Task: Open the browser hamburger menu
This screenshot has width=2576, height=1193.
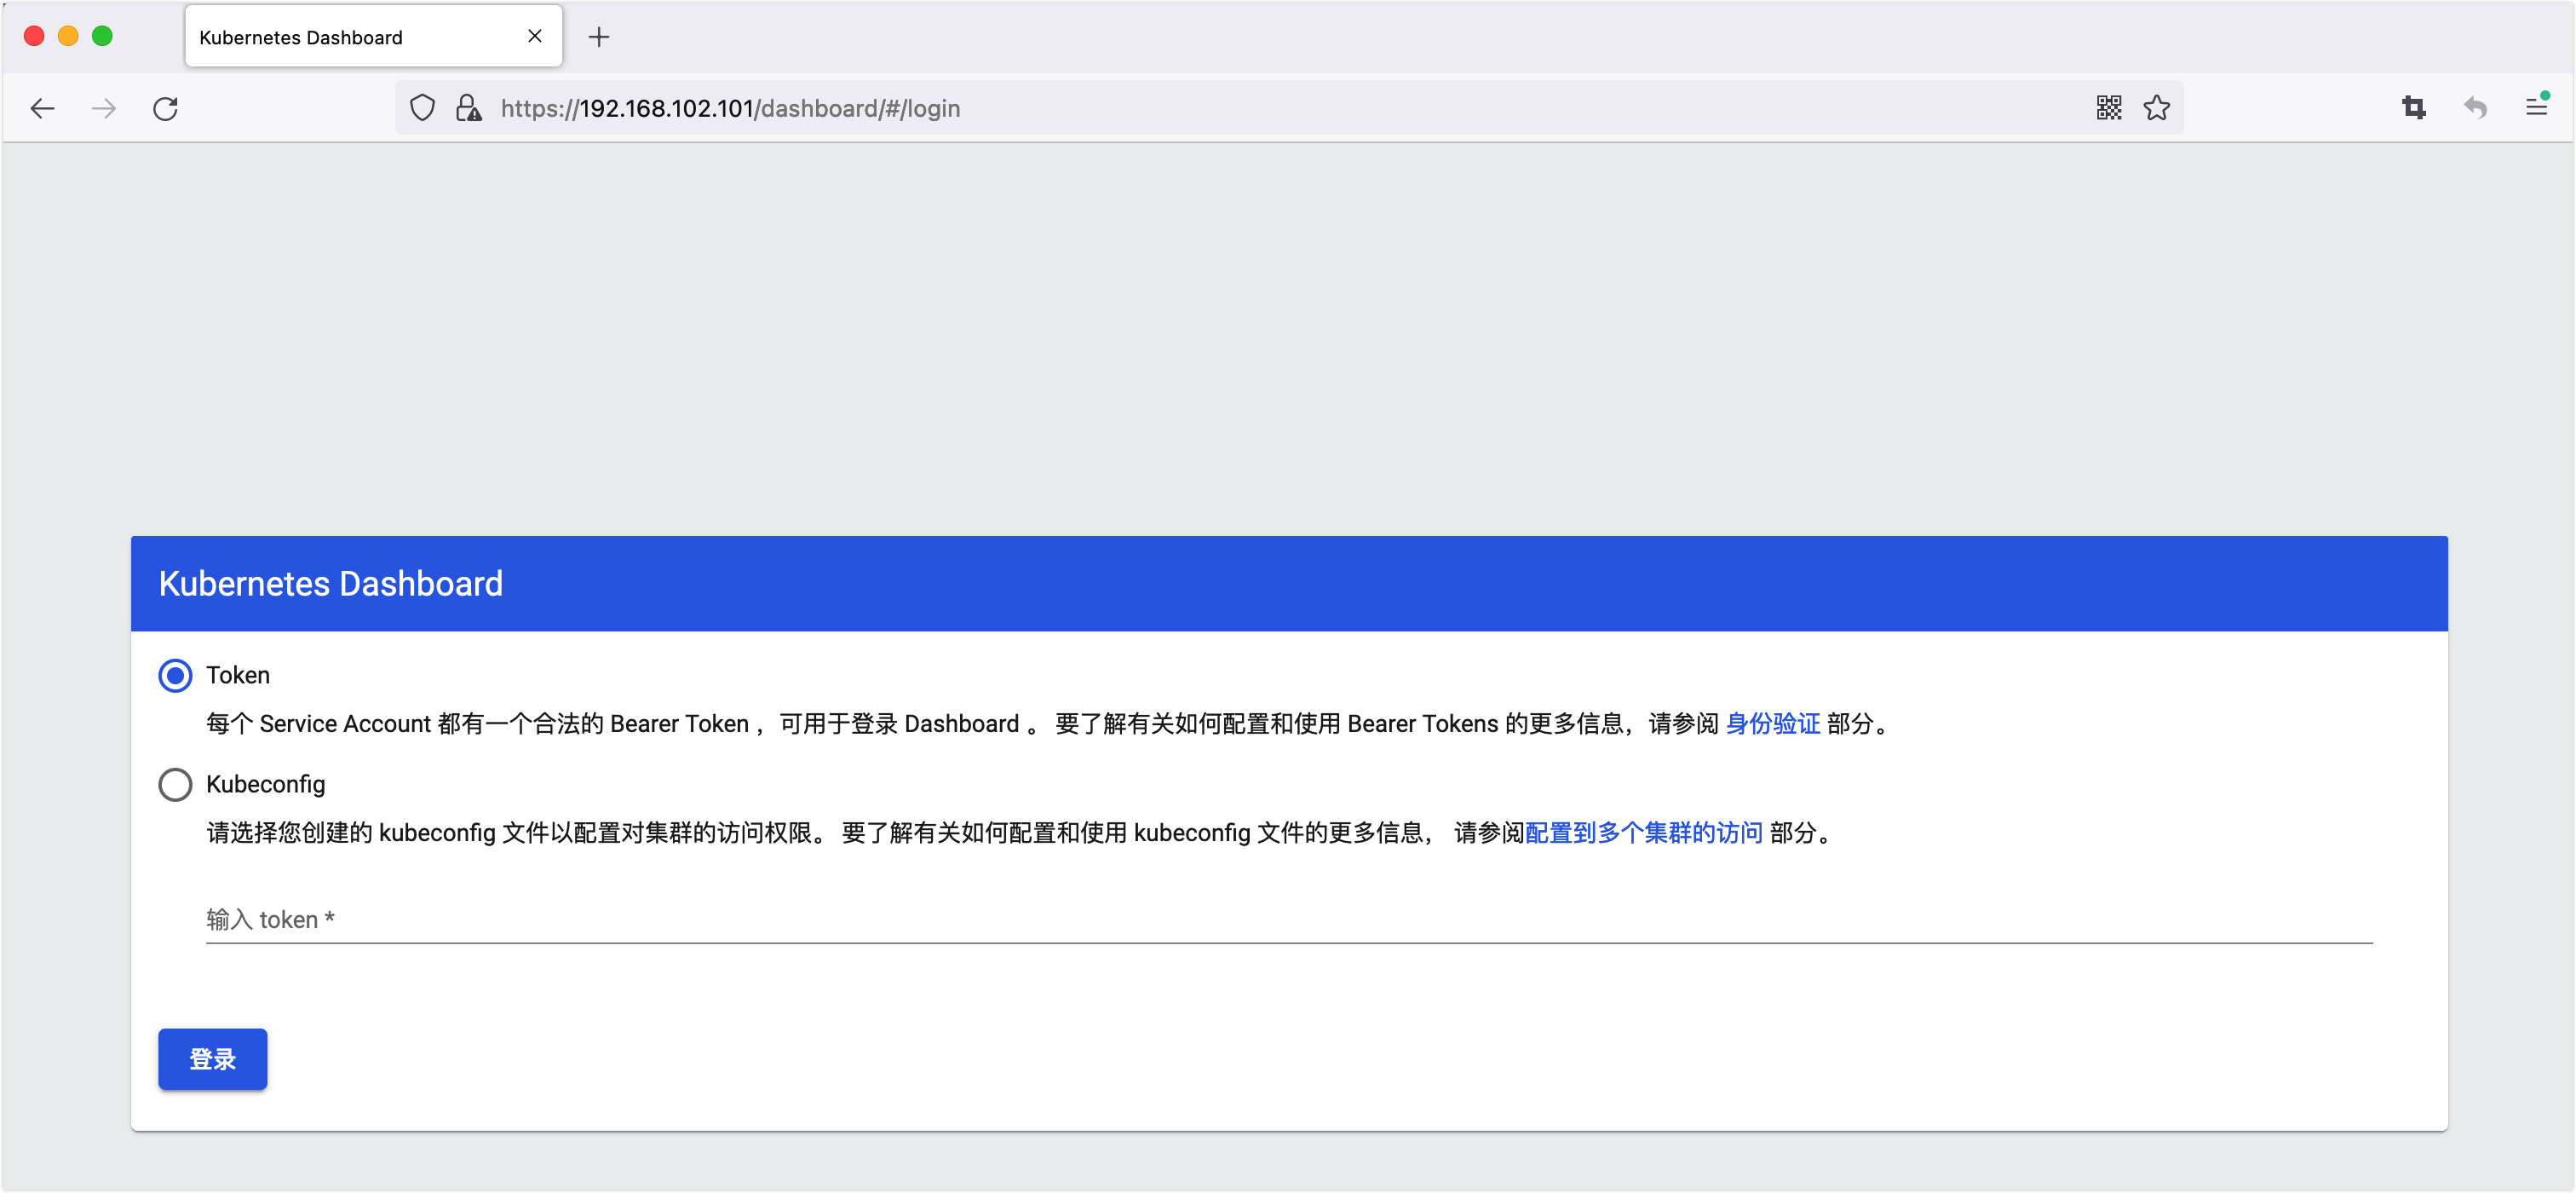Action: tap(2536, 105)
